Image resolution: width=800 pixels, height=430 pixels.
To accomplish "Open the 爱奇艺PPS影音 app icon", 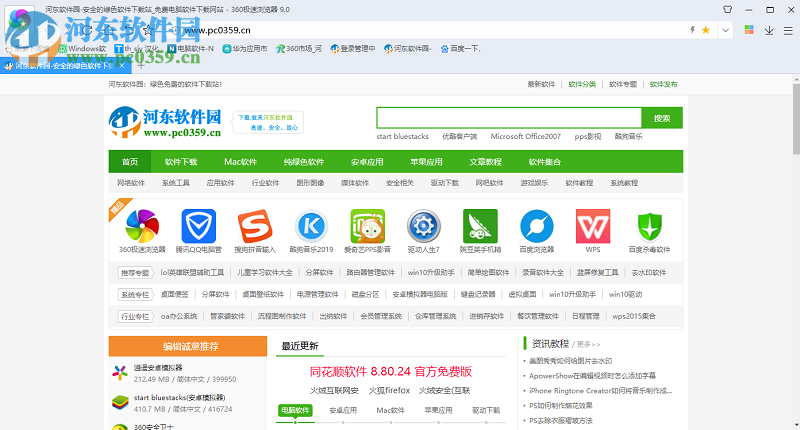I will pyautogui.click(x=367, y=226).
